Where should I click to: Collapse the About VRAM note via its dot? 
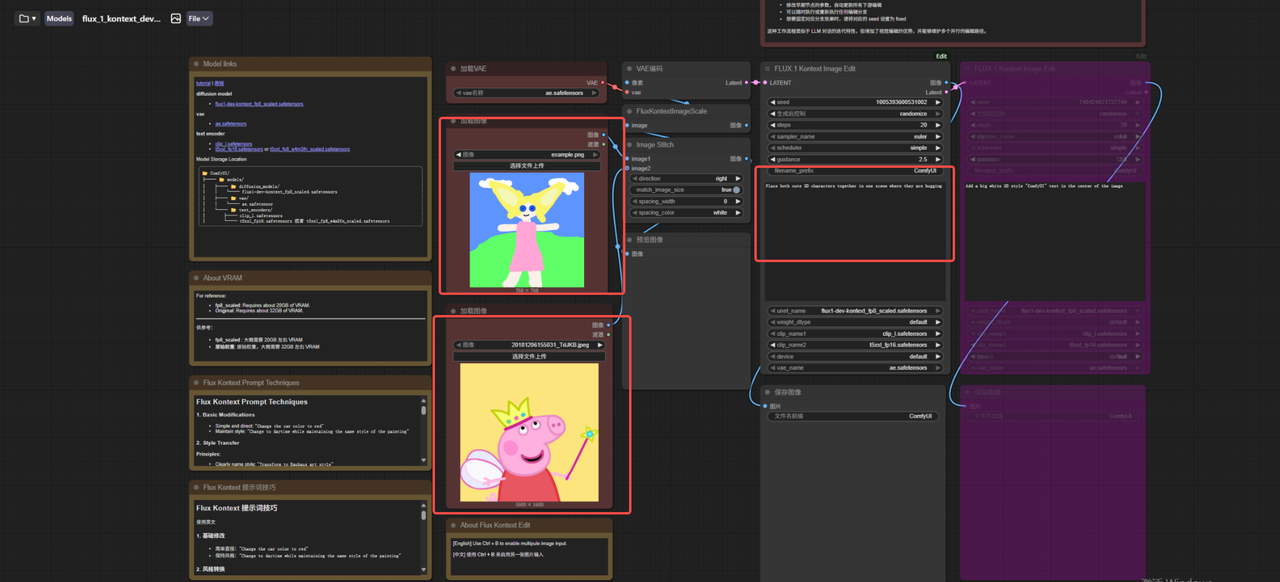[x=197, y=278]
